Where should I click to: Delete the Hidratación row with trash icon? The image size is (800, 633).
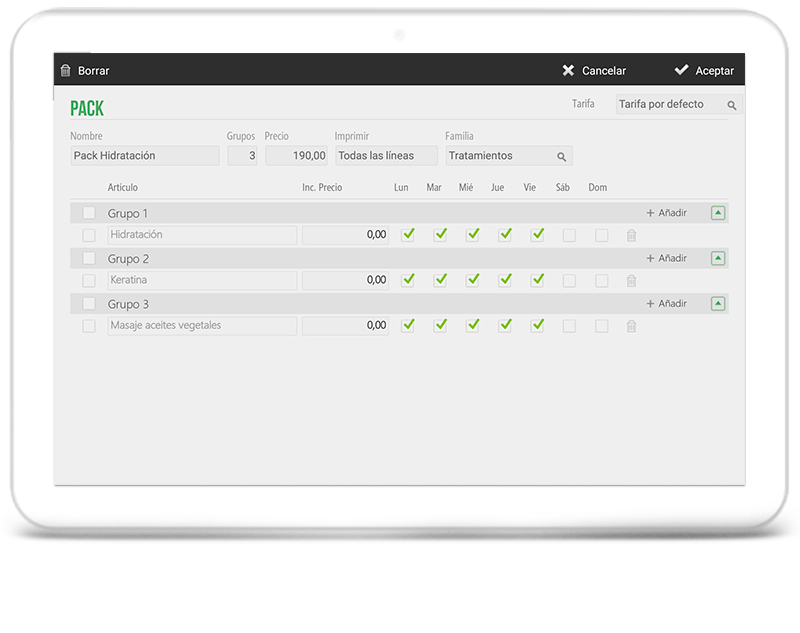631,236
